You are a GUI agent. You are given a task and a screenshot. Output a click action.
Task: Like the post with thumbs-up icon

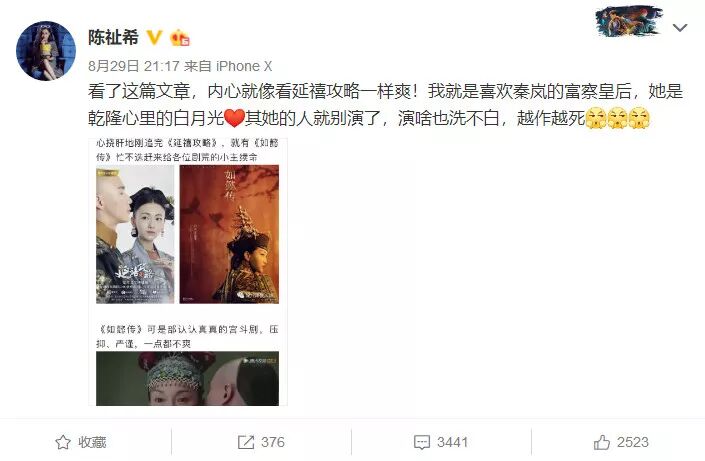tap(602, 442)
